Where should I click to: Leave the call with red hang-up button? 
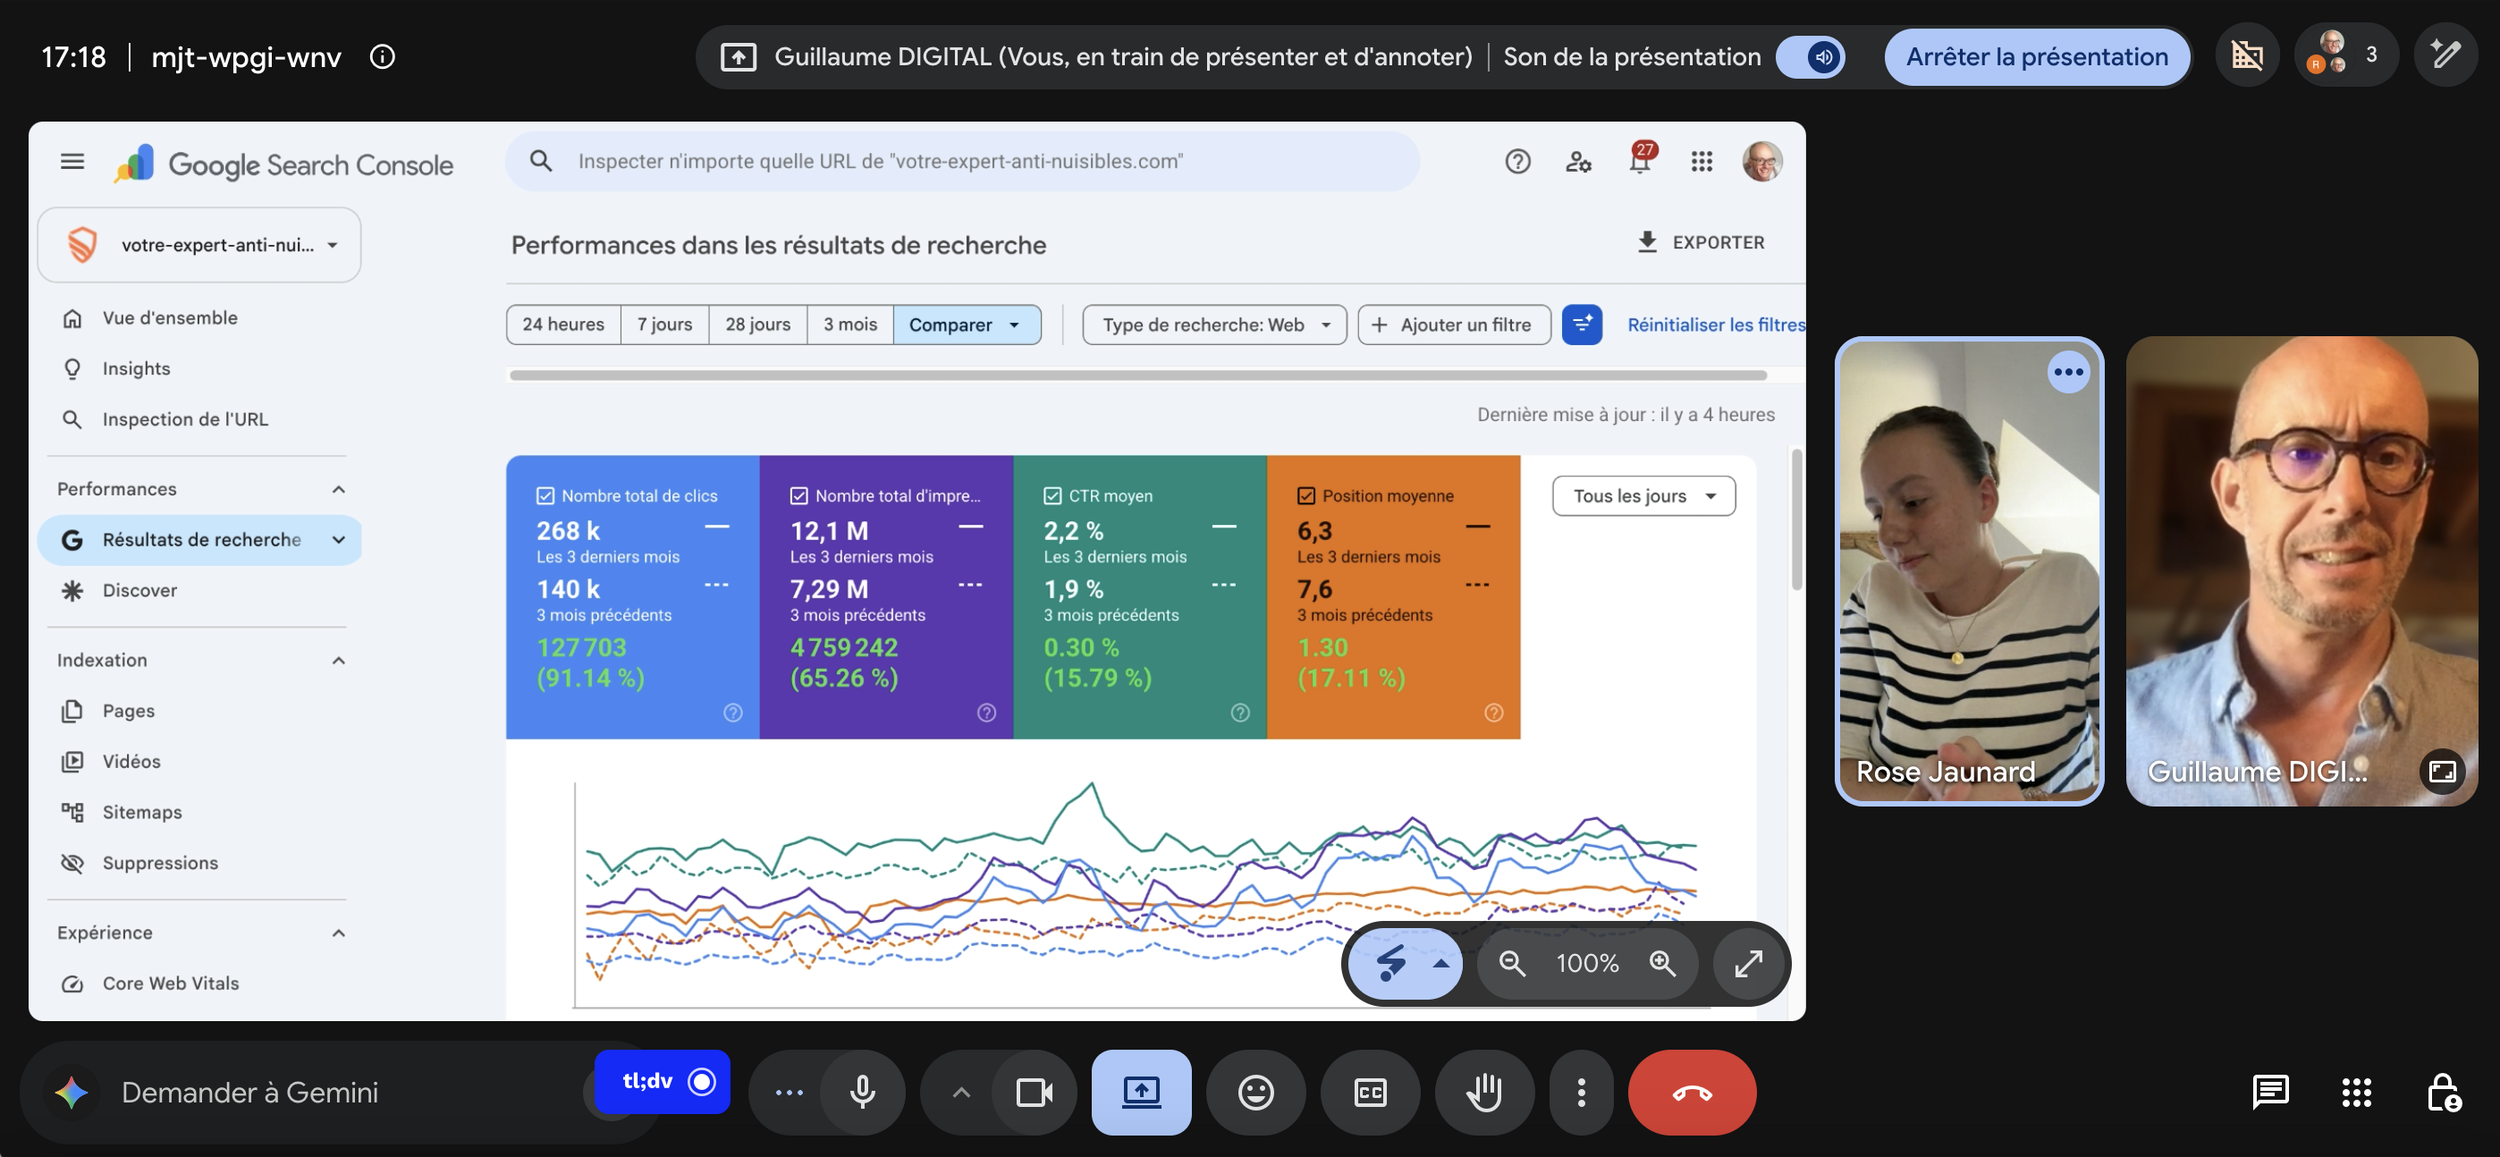point(1692,1092)
